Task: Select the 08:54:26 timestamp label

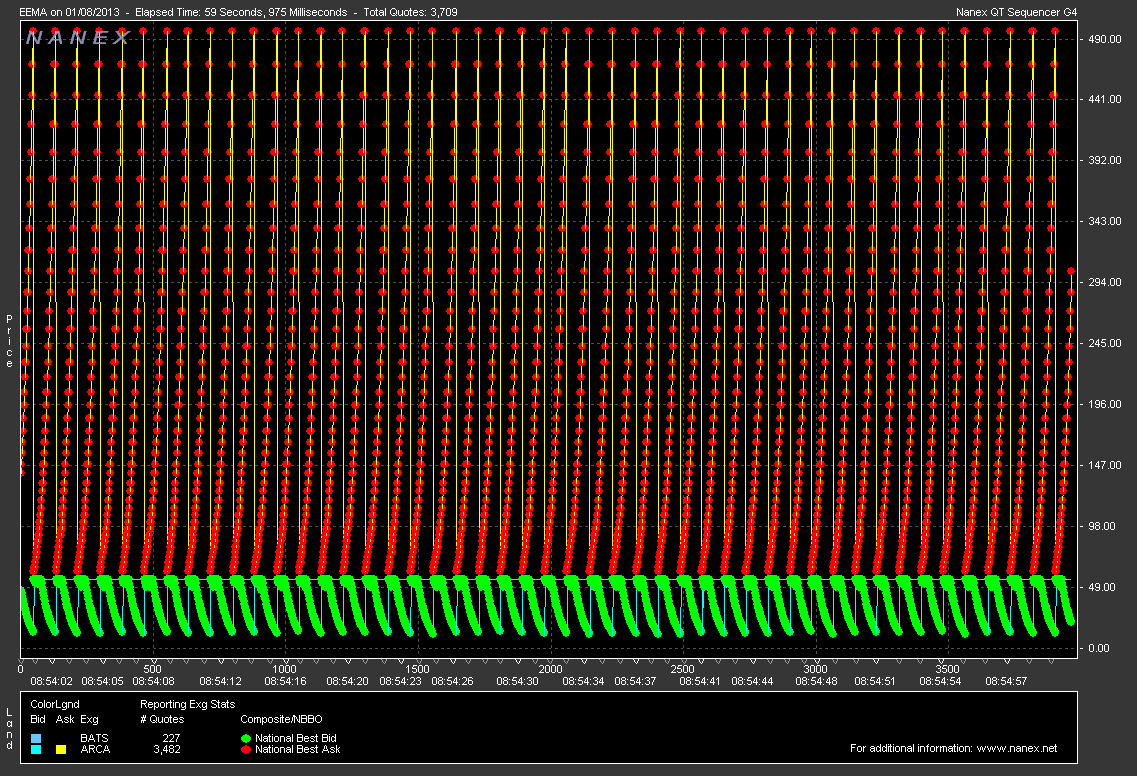Action: pos(452,681)
